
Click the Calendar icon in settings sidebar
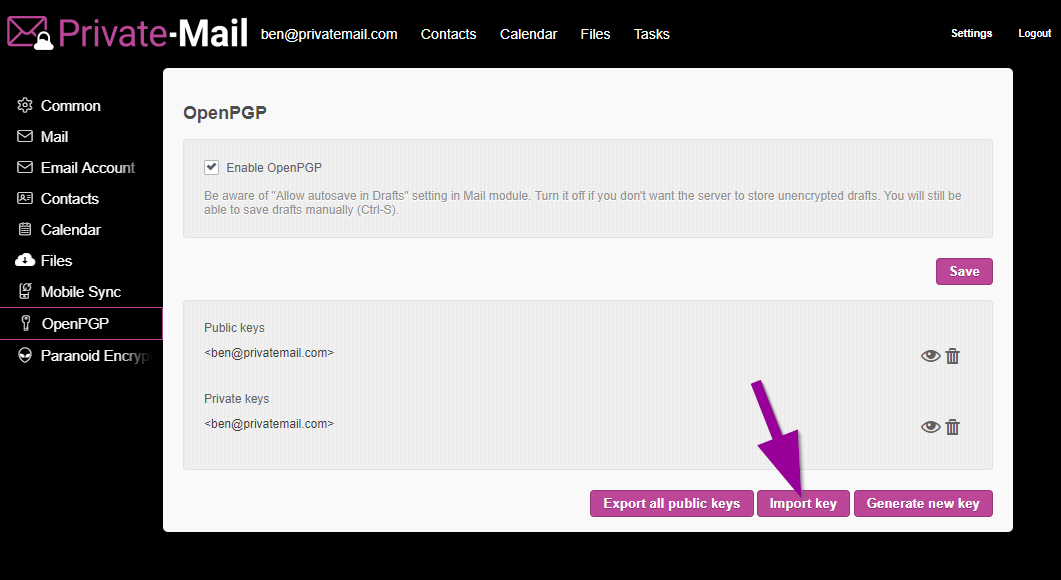coord(25,230)
